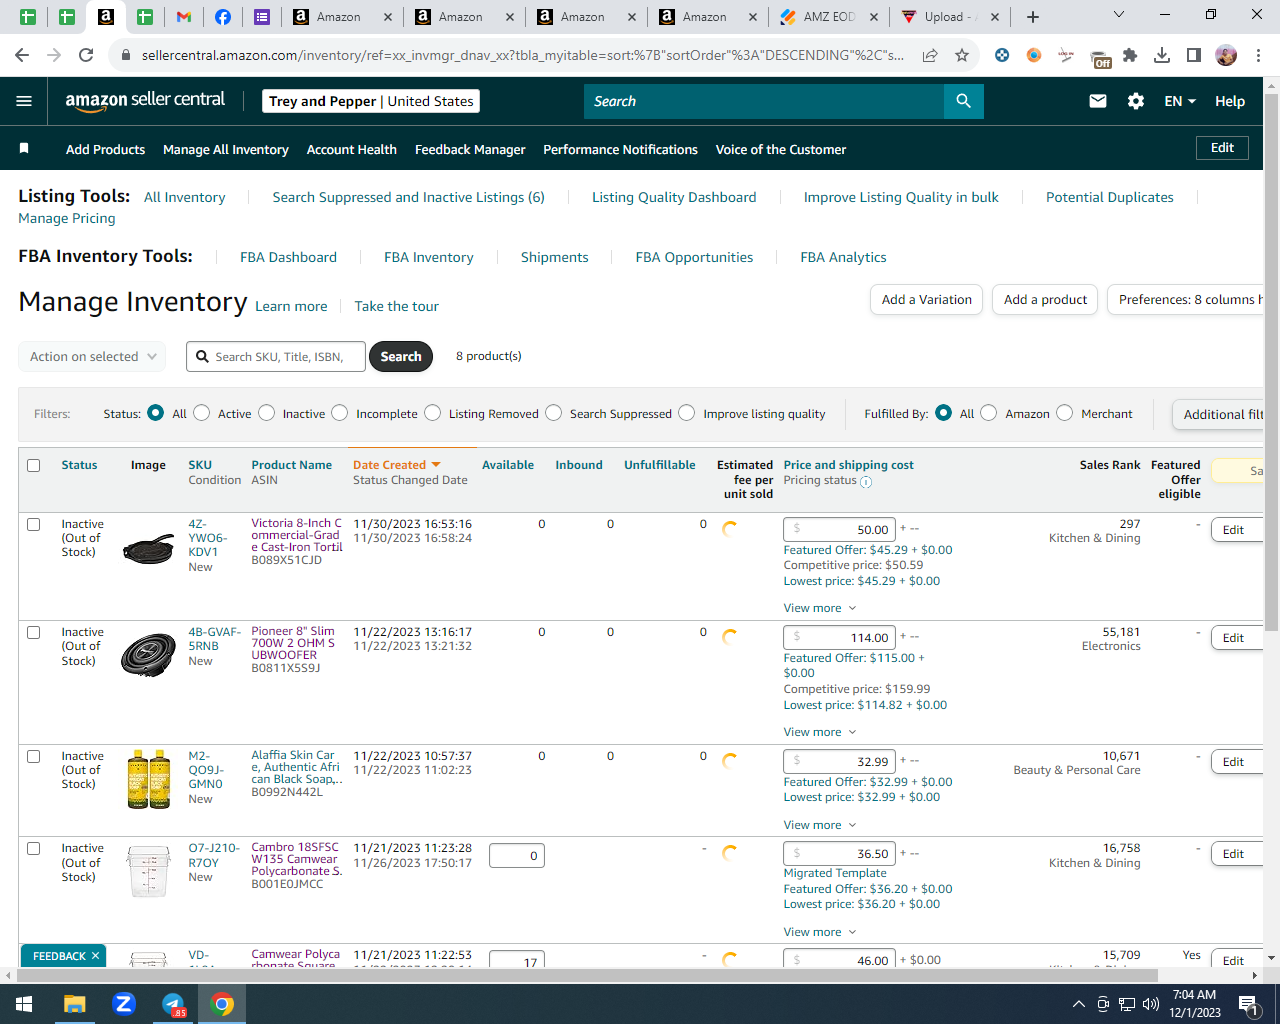Tick the select-all checkbox in table header
This screenshot has height=1024, width=1280.
point(34,465)
